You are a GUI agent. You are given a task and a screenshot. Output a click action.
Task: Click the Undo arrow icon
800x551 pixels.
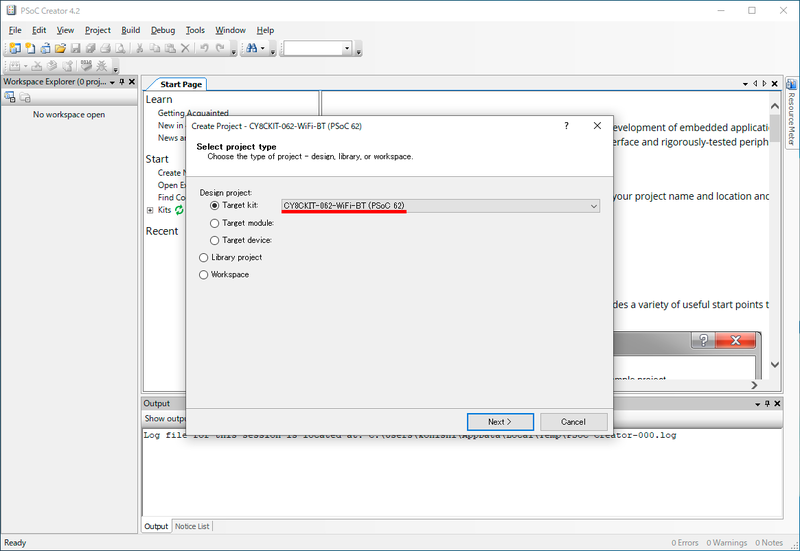click(204, 48)
